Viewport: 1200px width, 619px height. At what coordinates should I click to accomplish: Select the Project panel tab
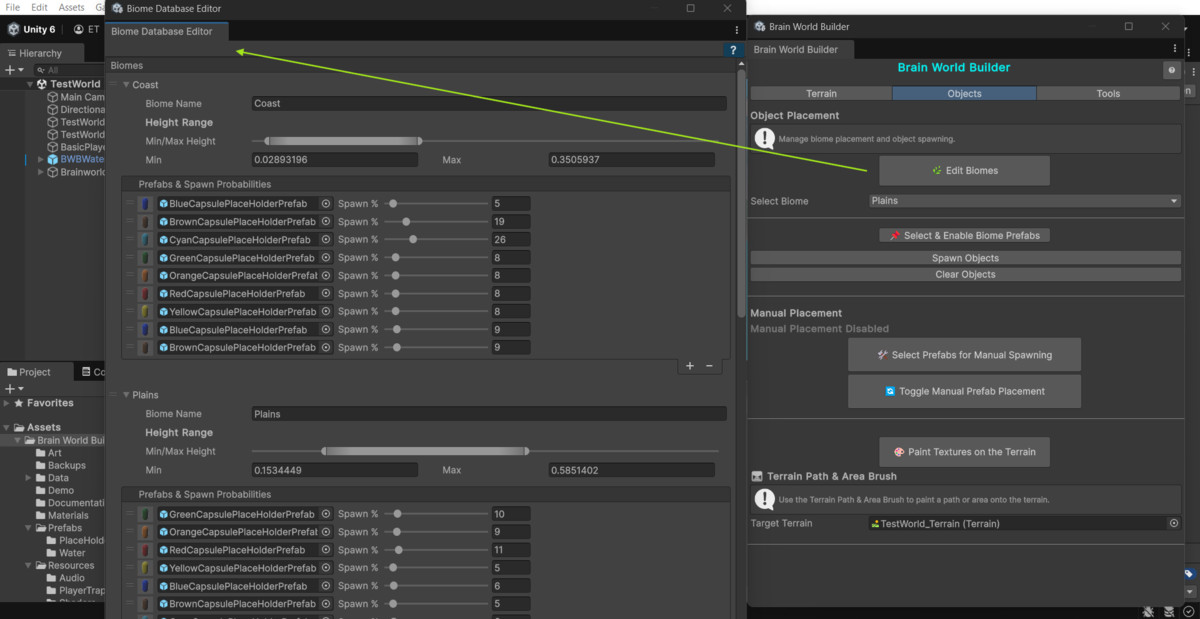(36, 372)
